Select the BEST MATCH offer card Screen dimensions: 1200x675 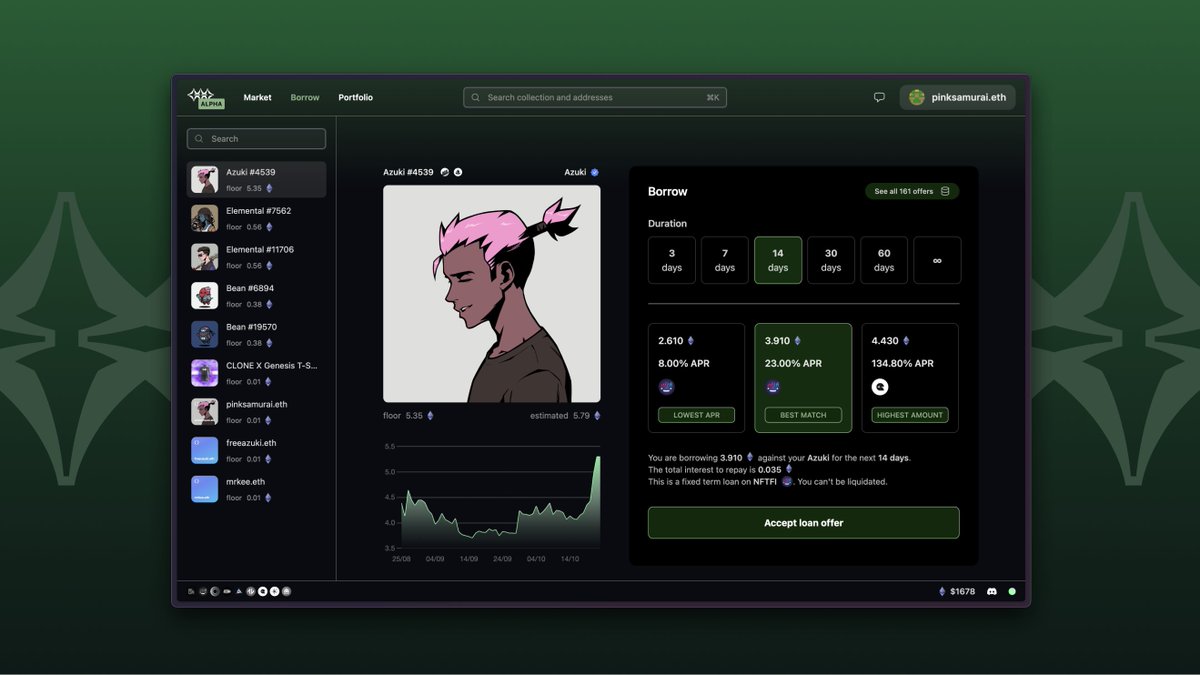[x=803, y=378]
